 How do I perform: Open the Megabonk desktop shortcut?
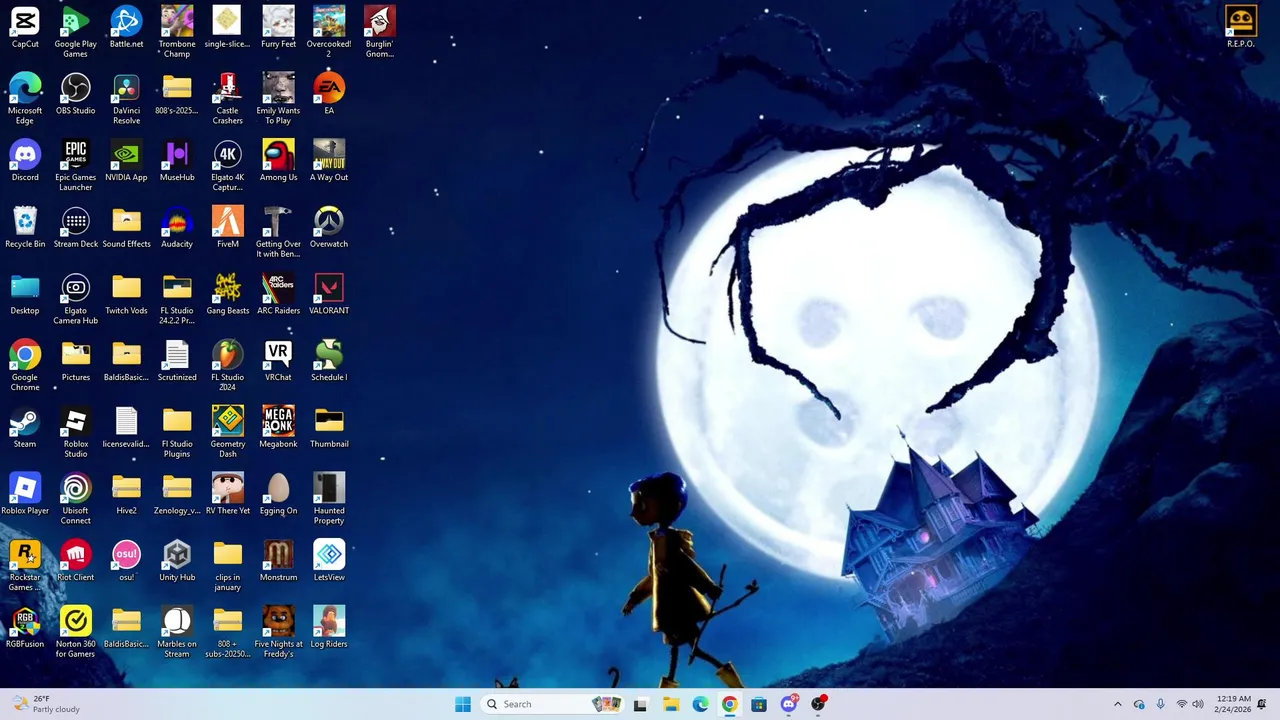[x=278, y=429]
